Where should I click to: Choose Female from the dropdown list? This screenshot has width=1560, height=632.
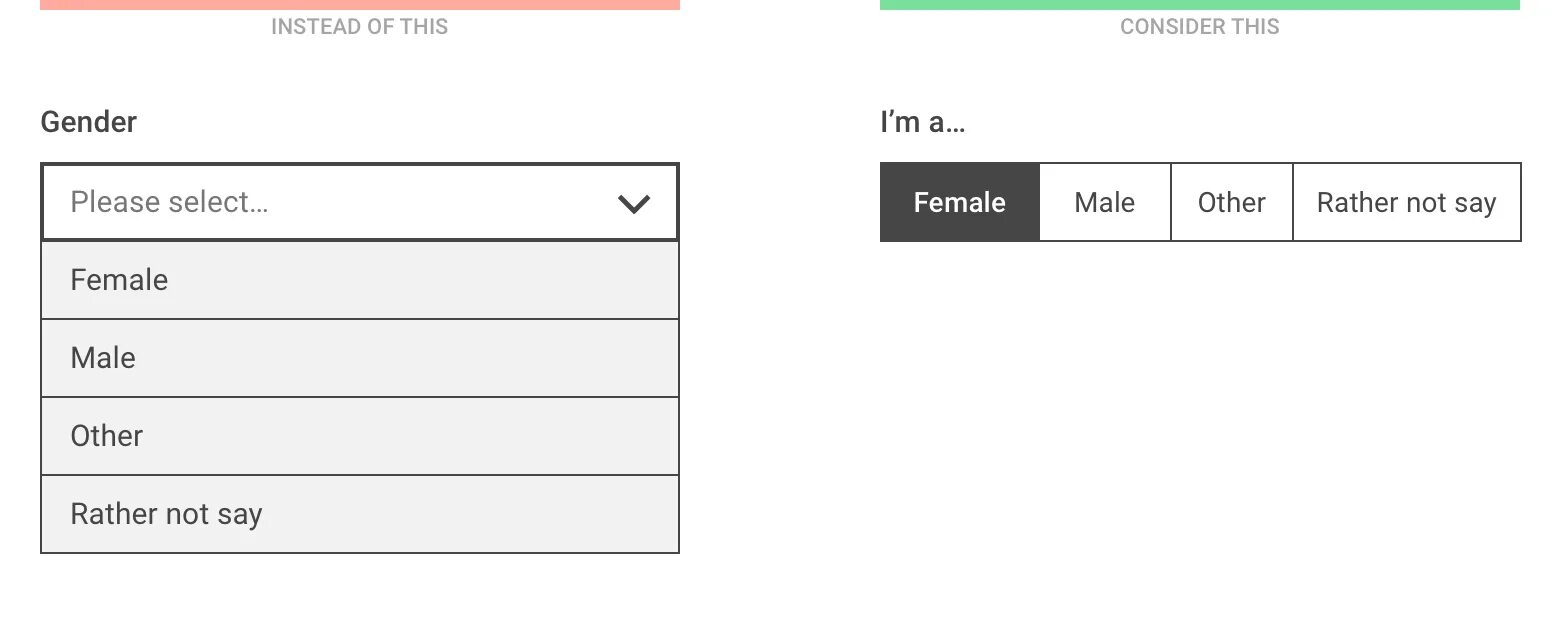pyautogui.click(x=359, y=280)
